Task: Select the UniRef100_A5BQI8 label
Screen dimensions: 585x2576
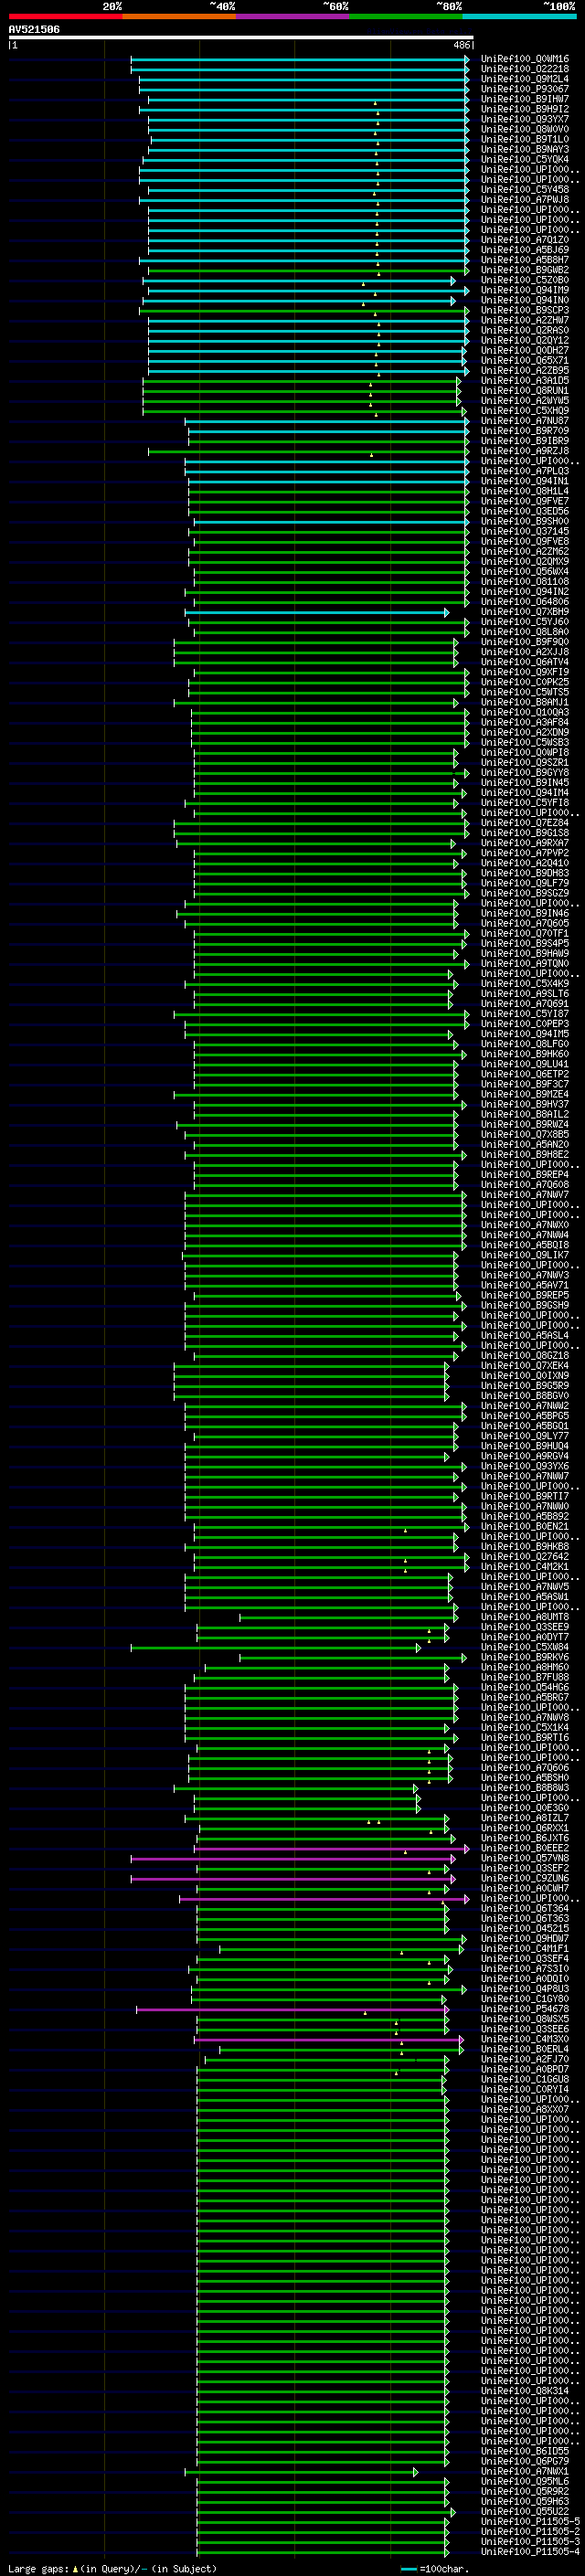Action: (x=525, y=1245)
